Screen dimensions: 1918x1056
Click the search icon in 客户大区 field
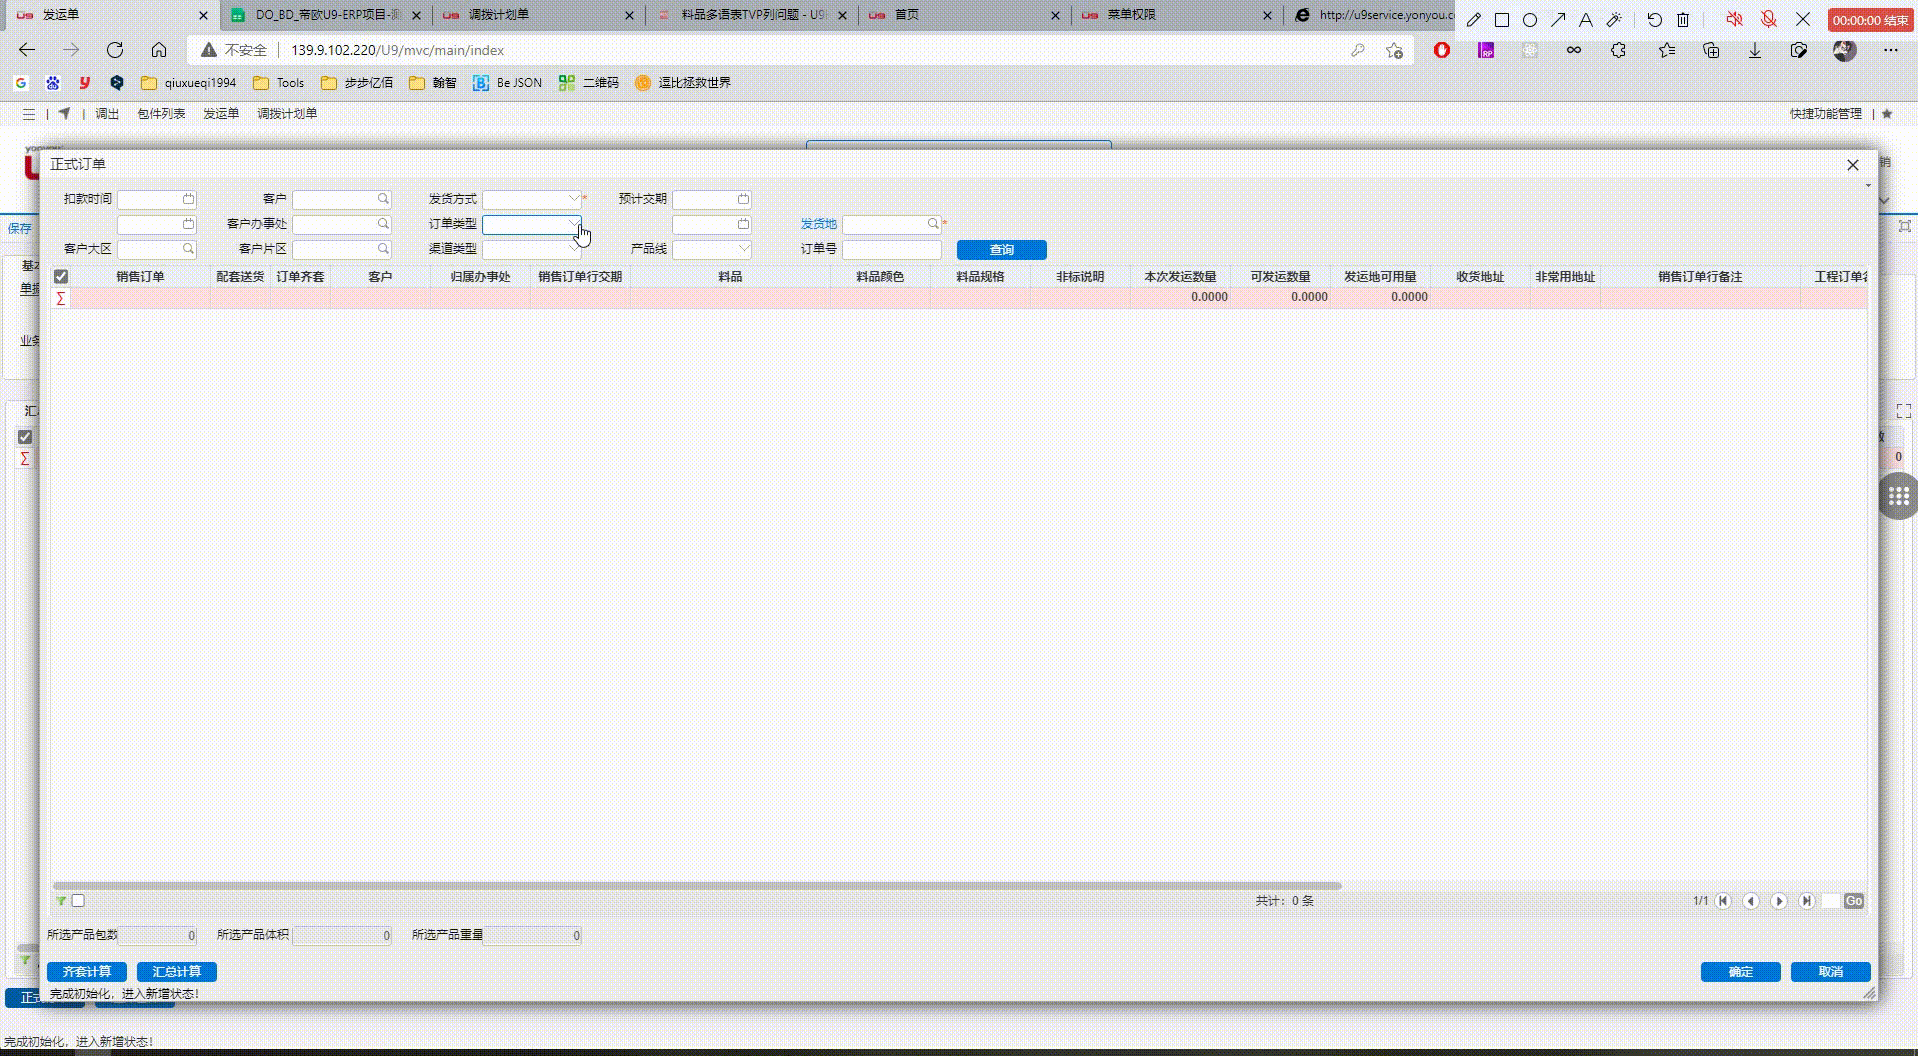click(188, 249)
